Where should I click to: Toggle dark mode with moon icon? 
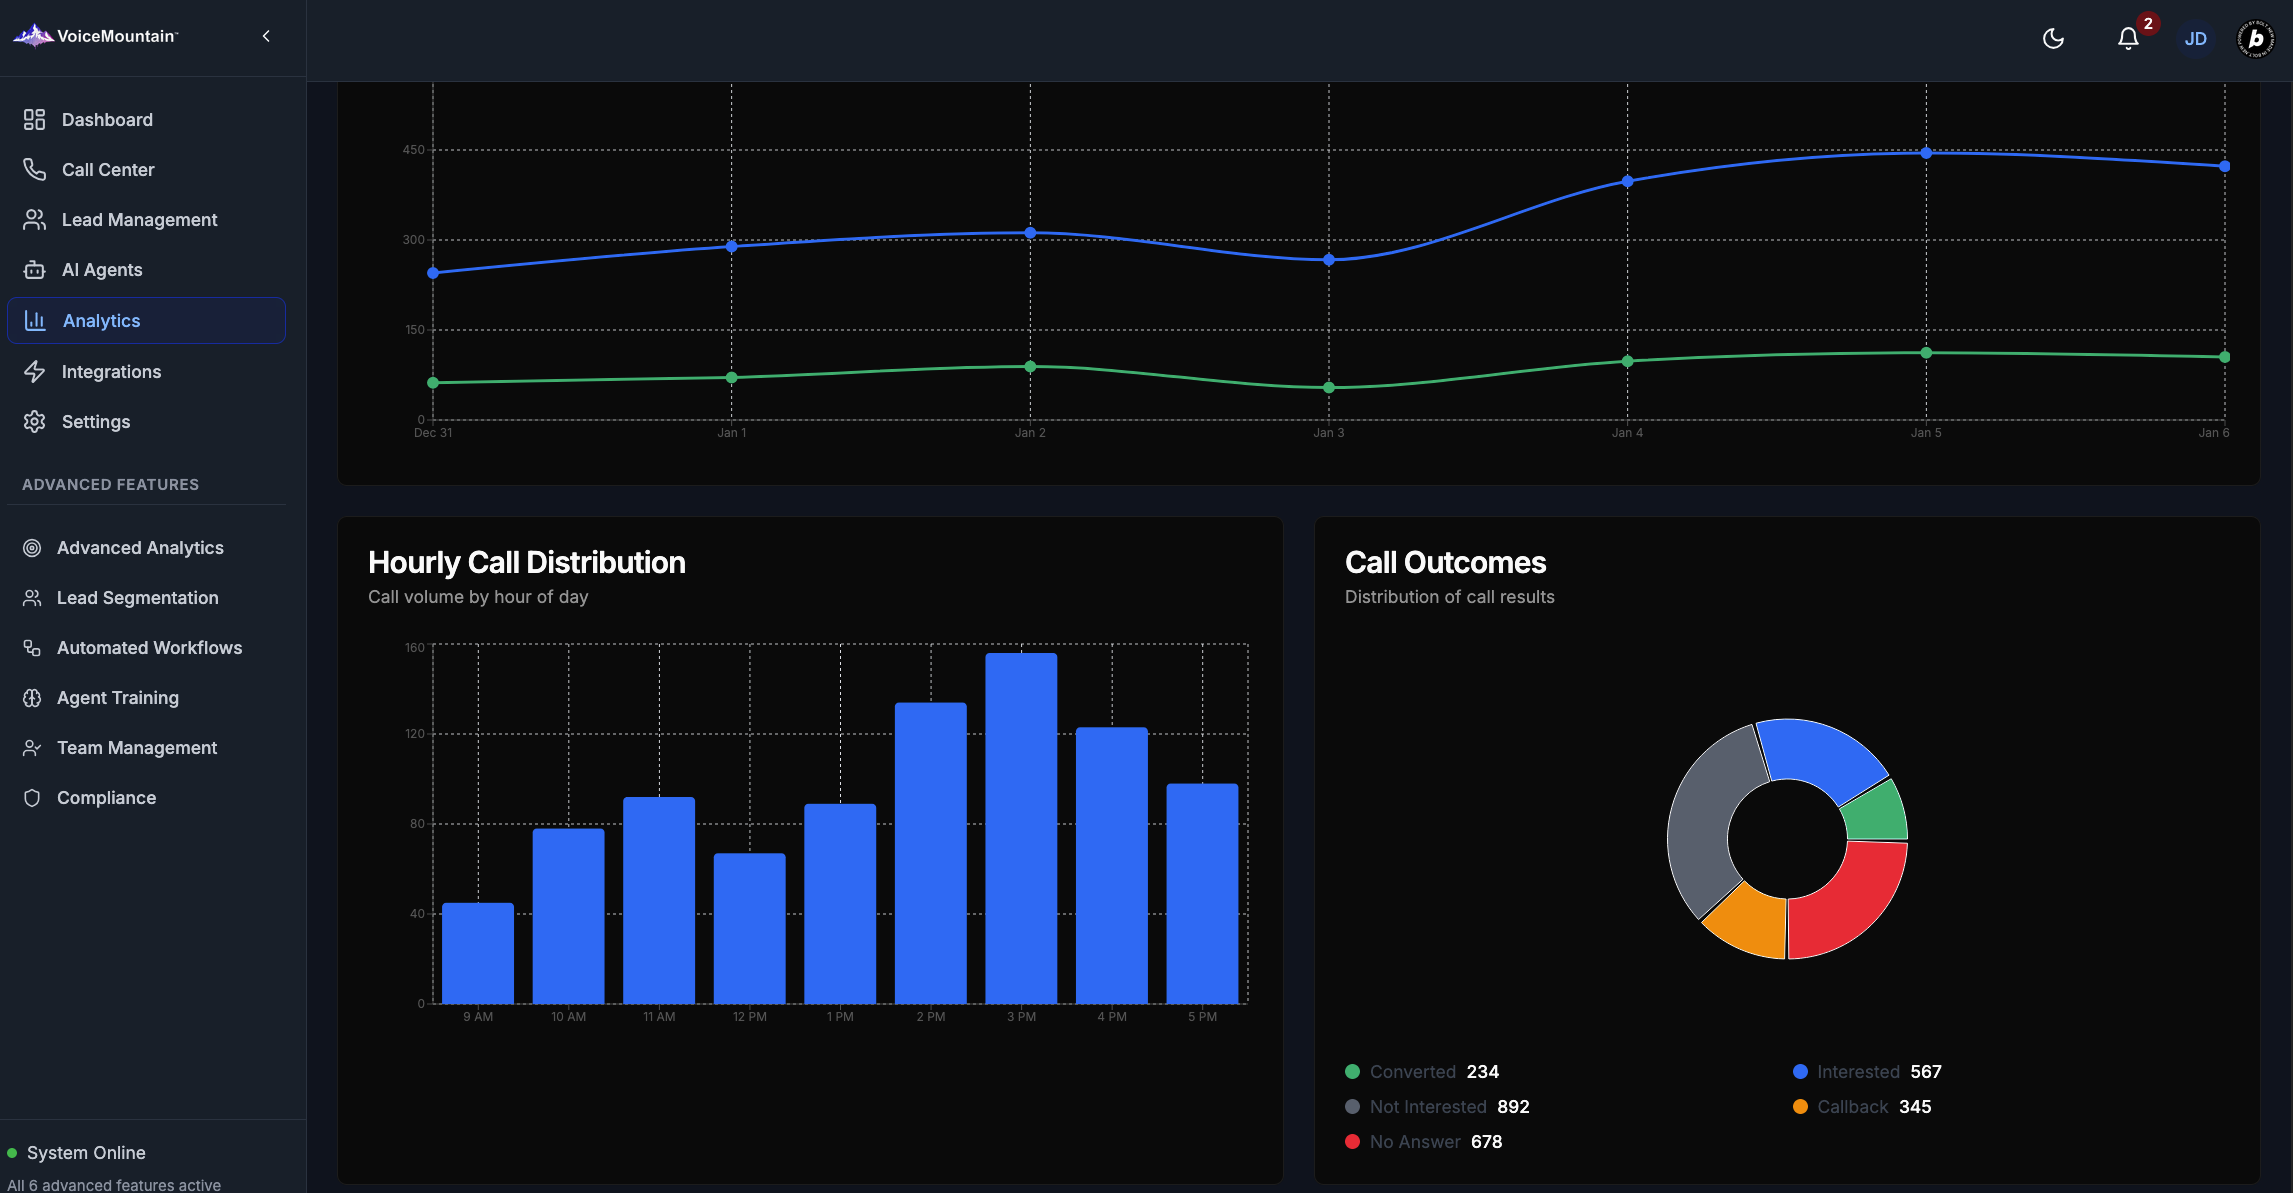(2053, 39)
